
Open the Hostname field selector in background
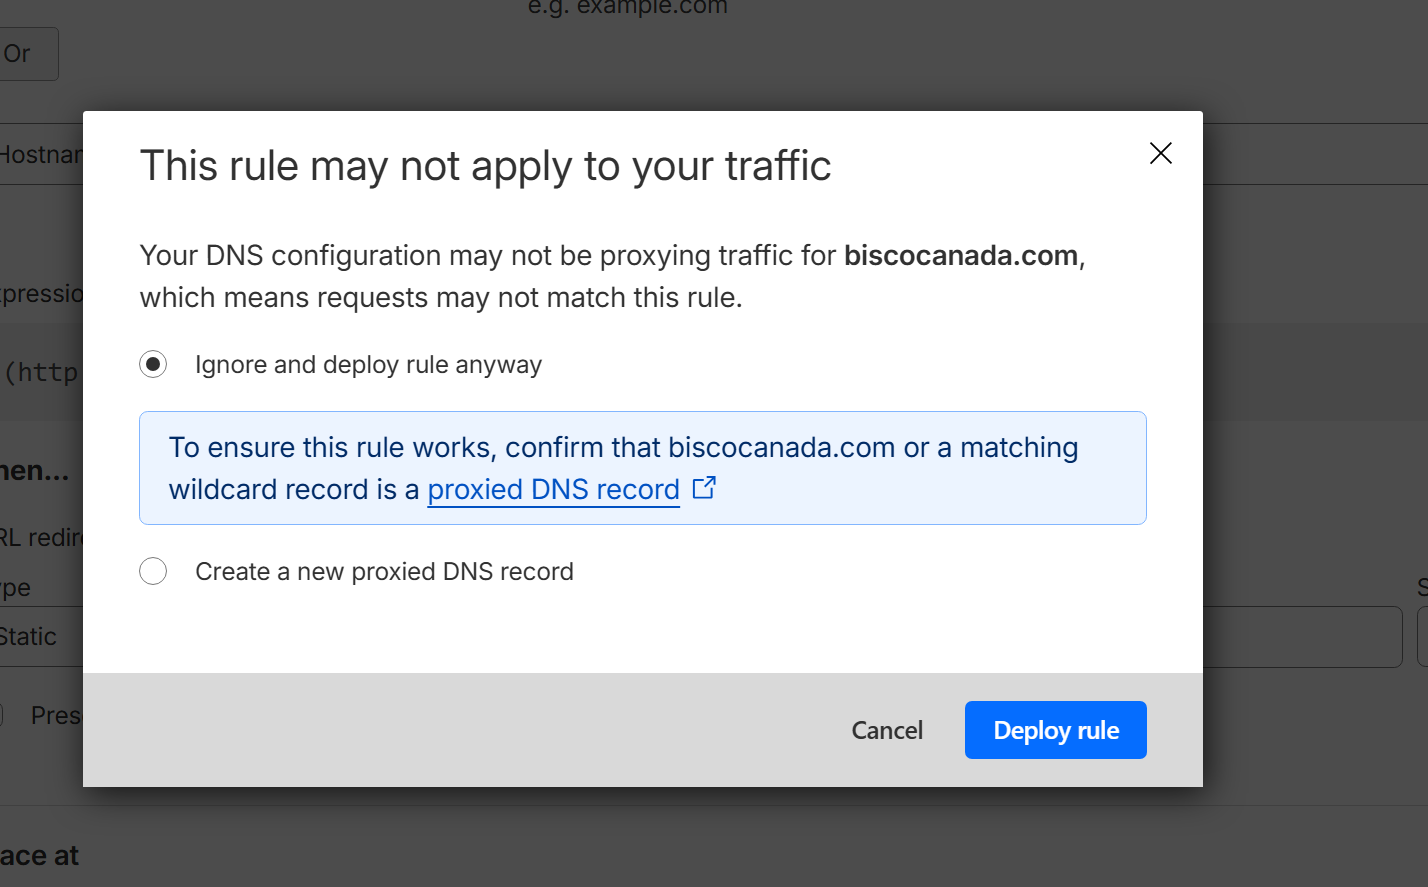pyautogui.click(x=40, y=155)
